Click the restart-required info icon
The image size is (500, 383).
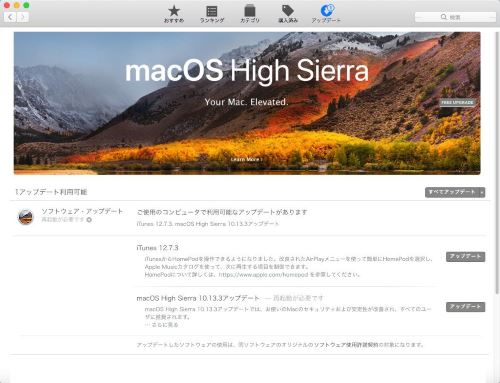[x=89, y=220]
